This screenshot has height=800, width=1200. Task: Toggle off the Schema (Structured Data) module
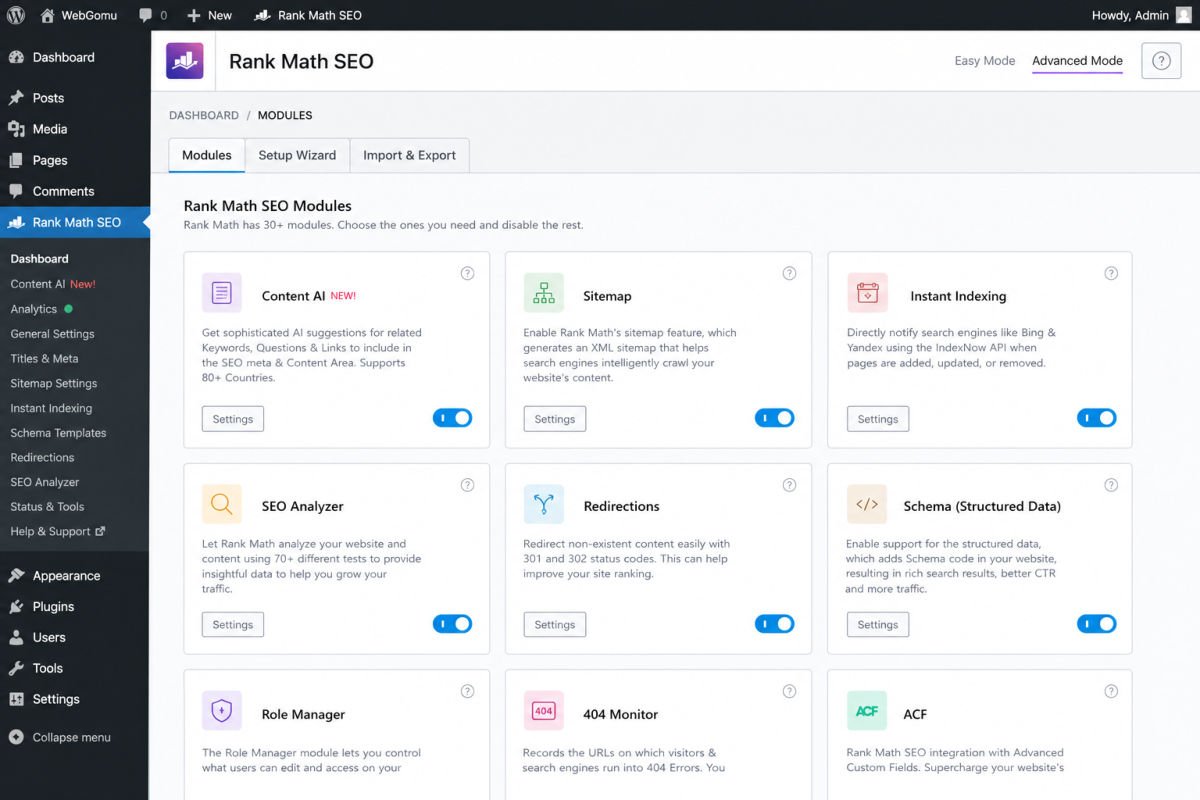pos(1097,624)
